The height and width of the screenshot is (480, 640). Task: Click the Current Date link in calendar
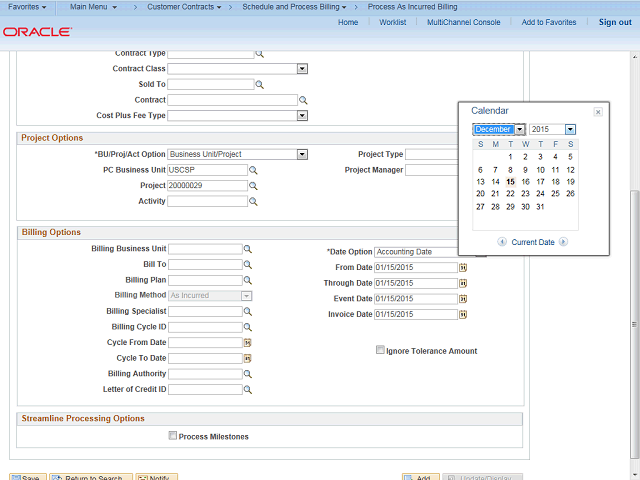532,242
